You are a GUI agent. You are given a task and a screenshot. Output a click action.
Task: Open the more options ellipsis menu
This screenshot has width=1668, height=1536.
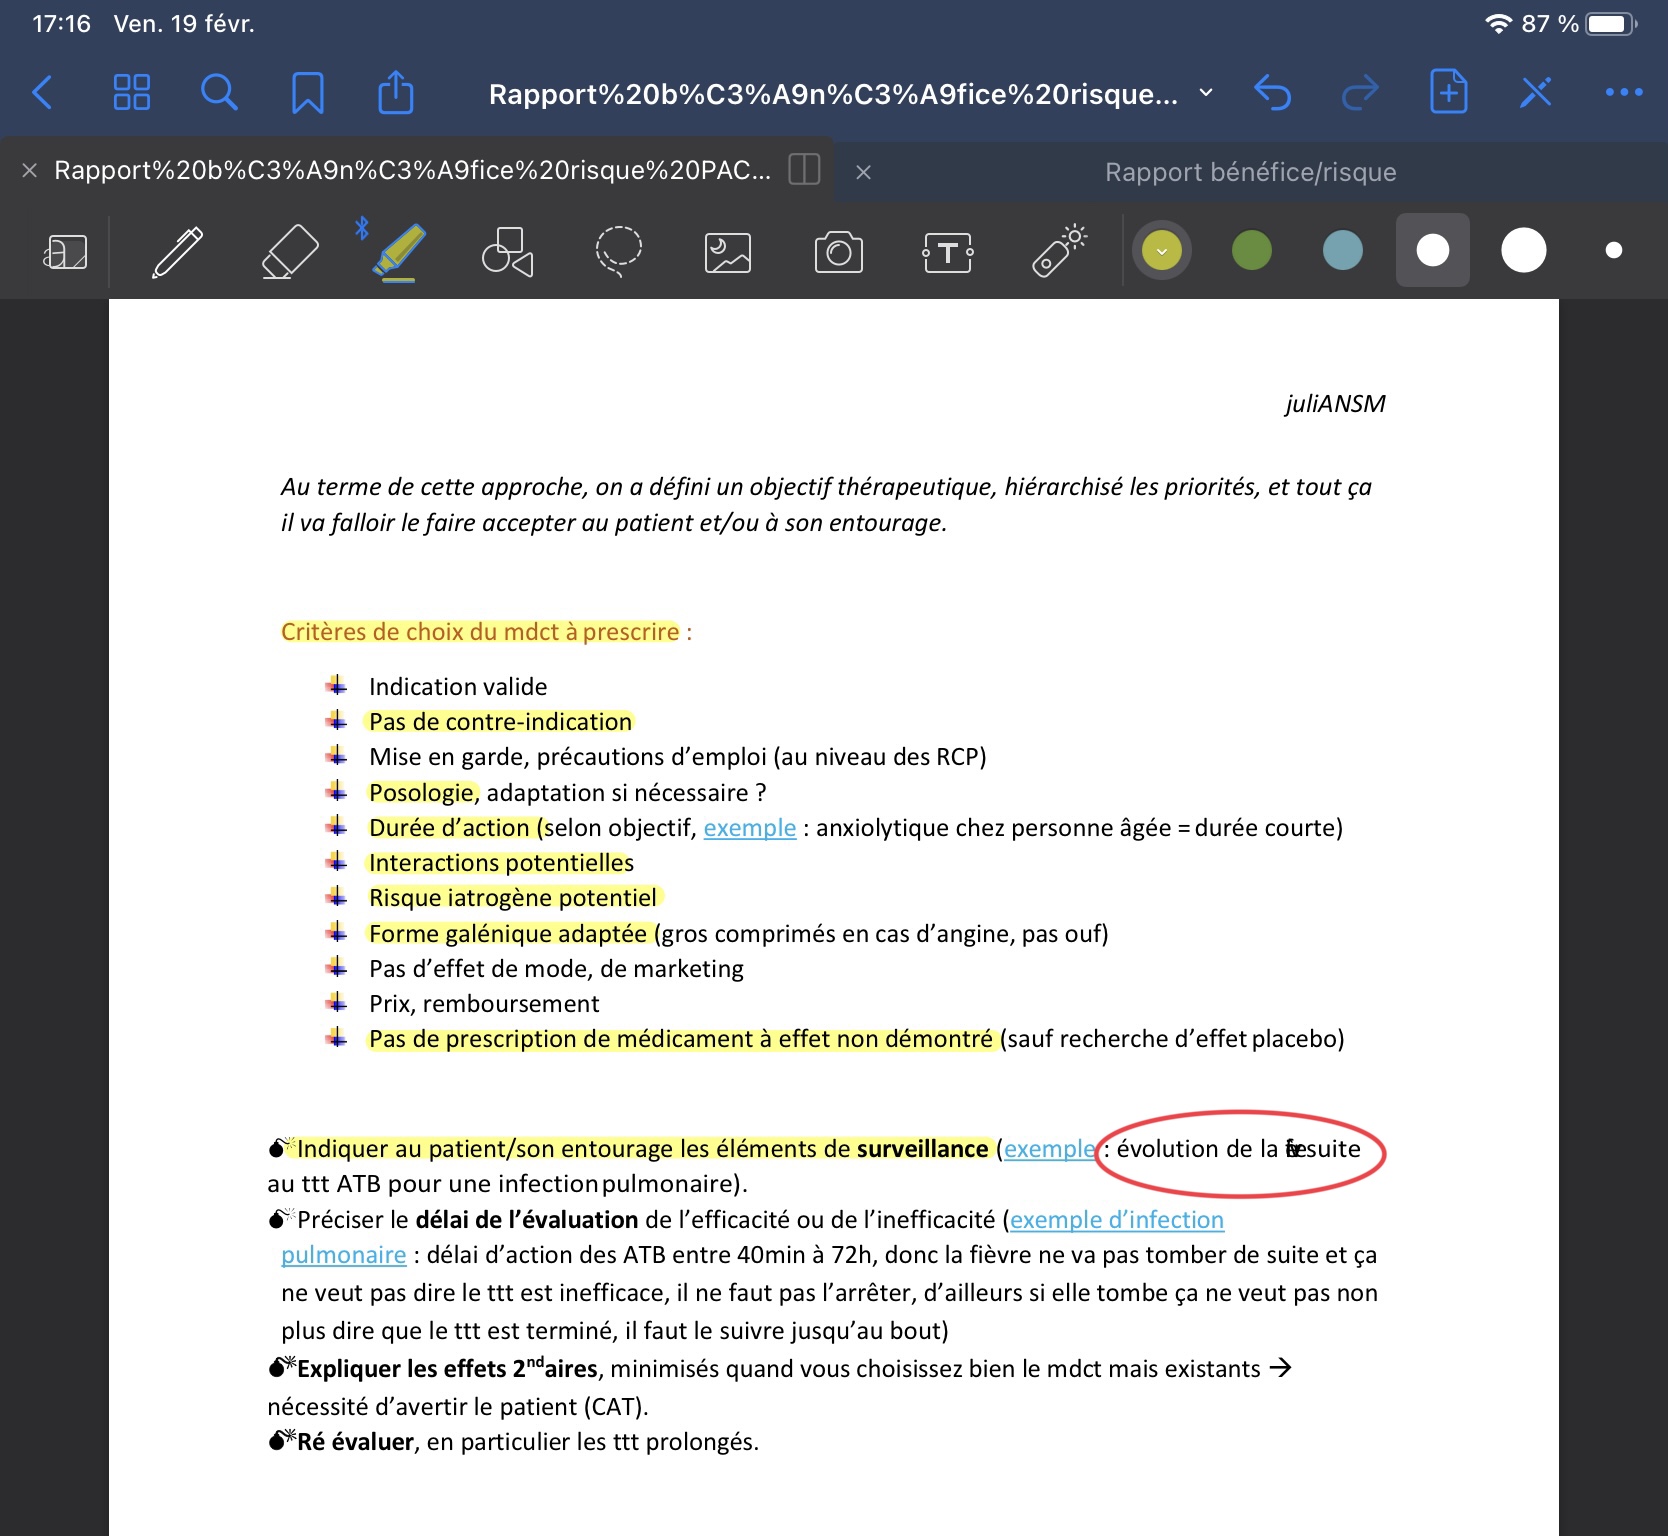(x=1623, y=93)
